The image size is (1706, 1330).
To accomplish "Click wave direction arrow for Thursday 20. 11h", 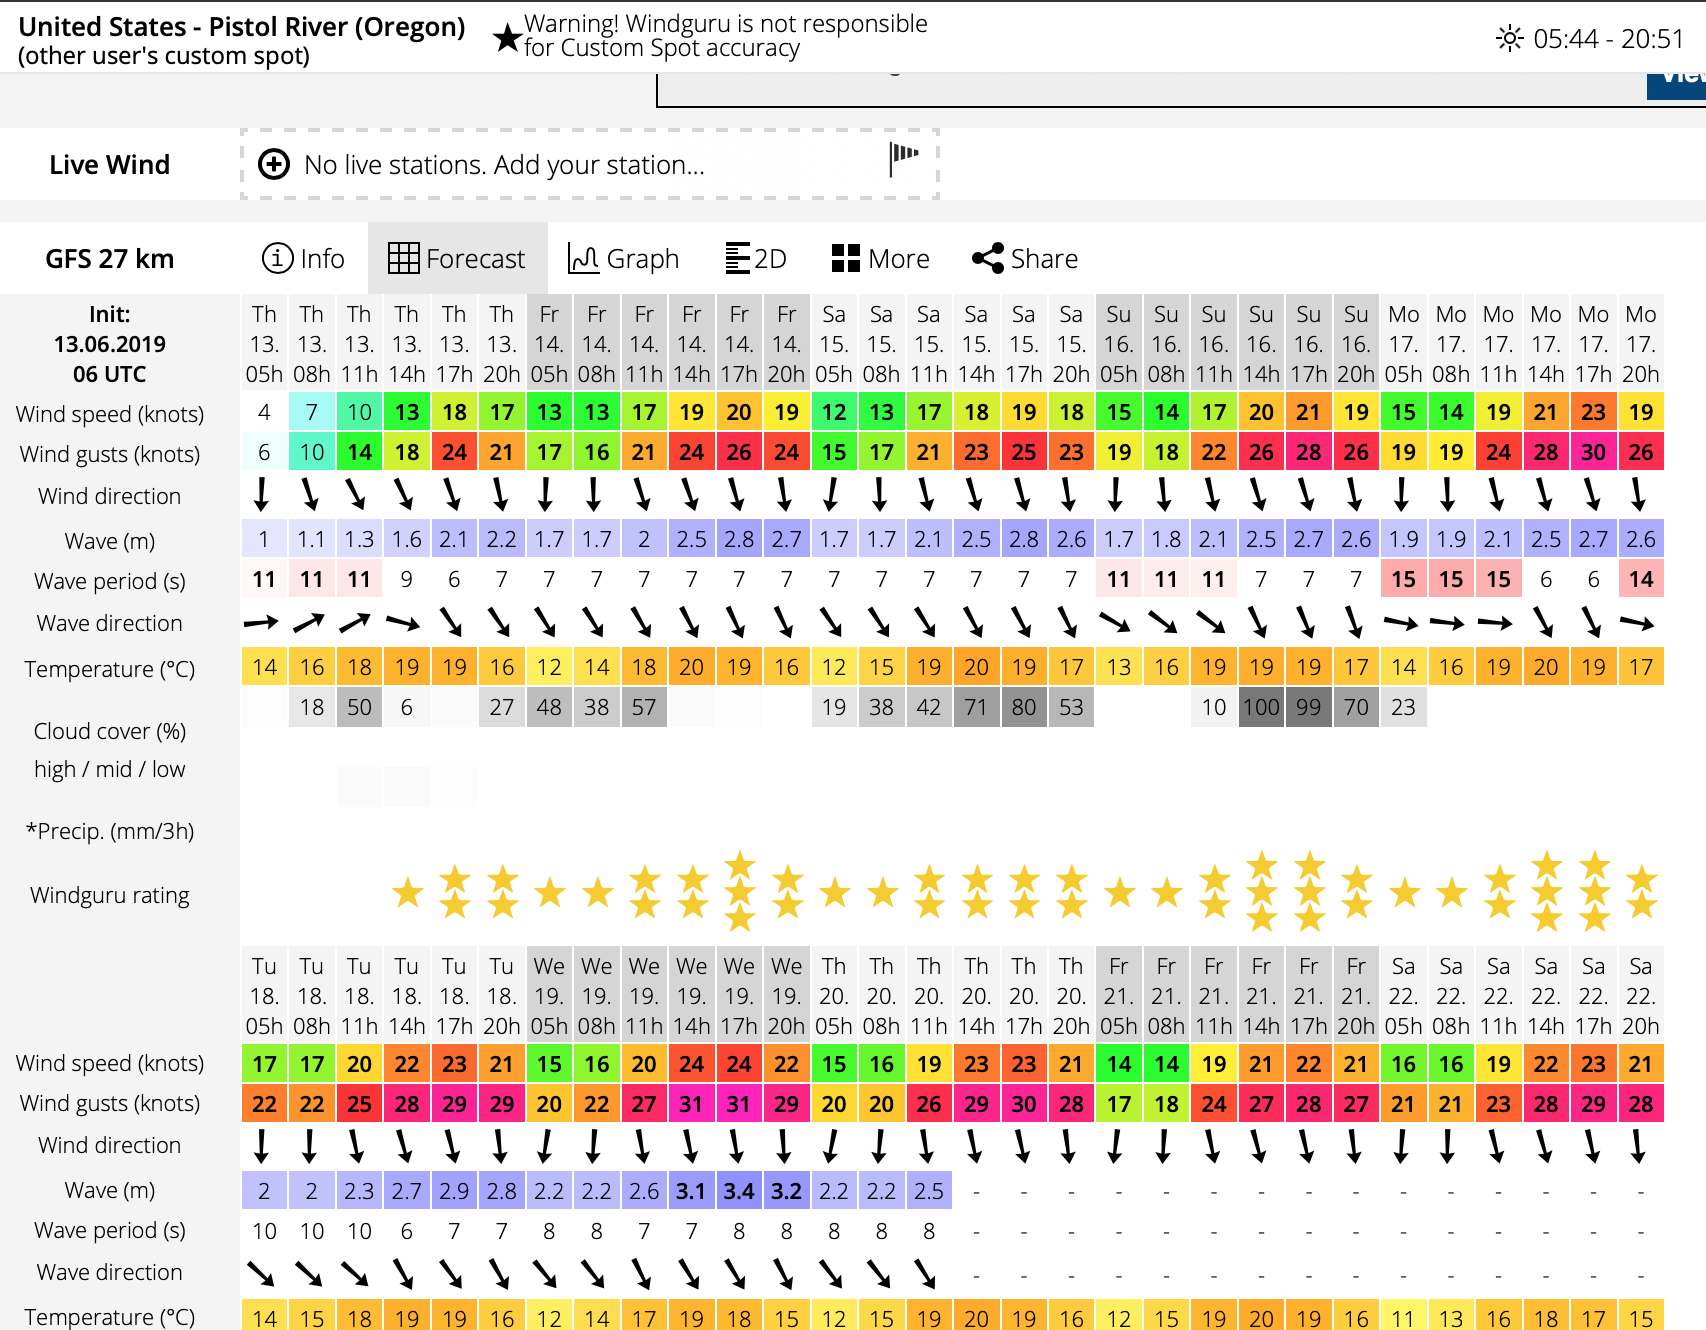I will point(927,1273).
